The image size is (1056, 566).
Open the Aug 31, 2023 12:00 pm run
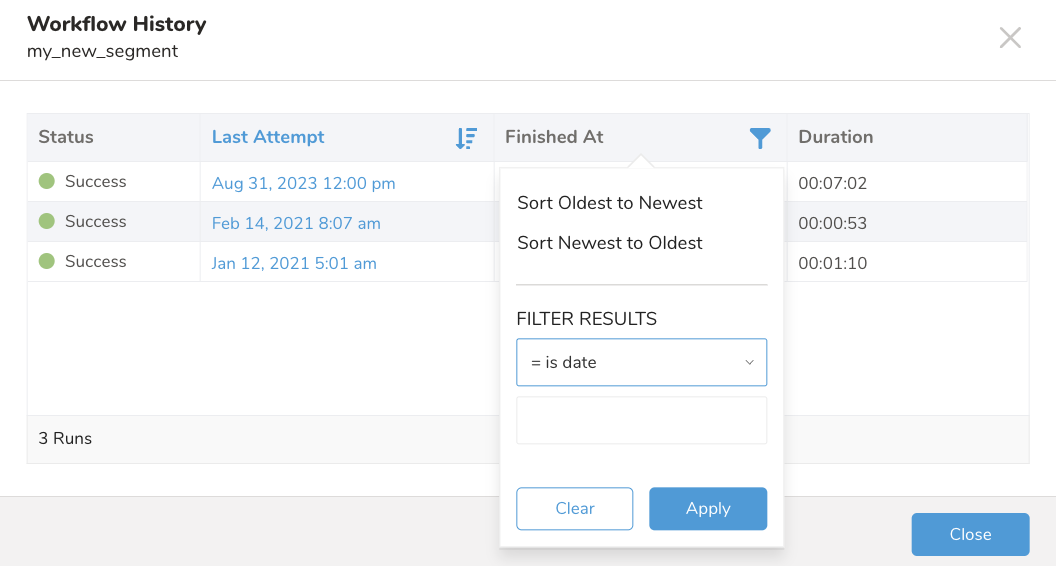point(304,183)
